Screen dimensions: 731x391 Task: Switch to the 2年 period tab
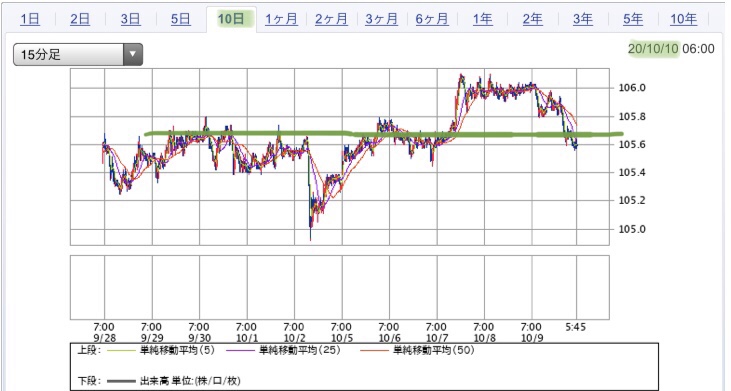[x=532, y=19]
